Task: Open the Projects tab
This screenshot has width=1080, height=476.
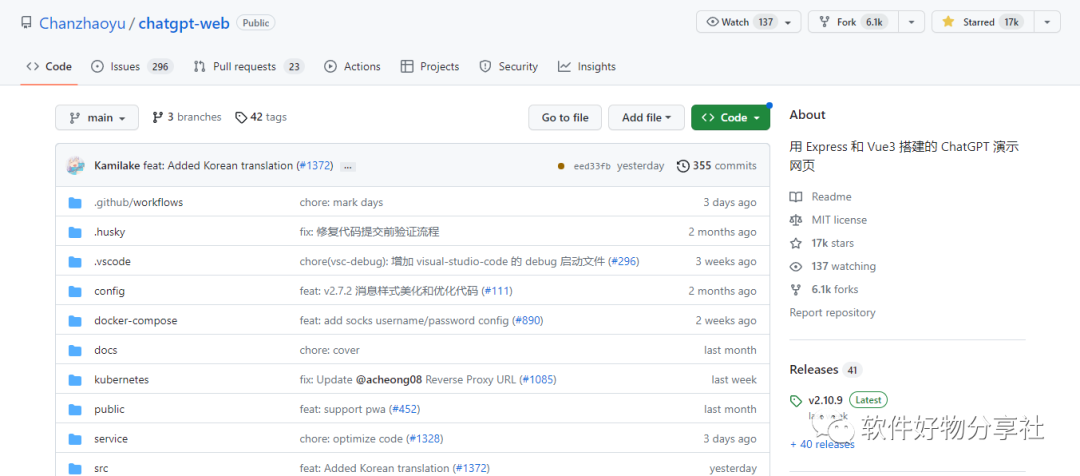Action: coord(430,67)
